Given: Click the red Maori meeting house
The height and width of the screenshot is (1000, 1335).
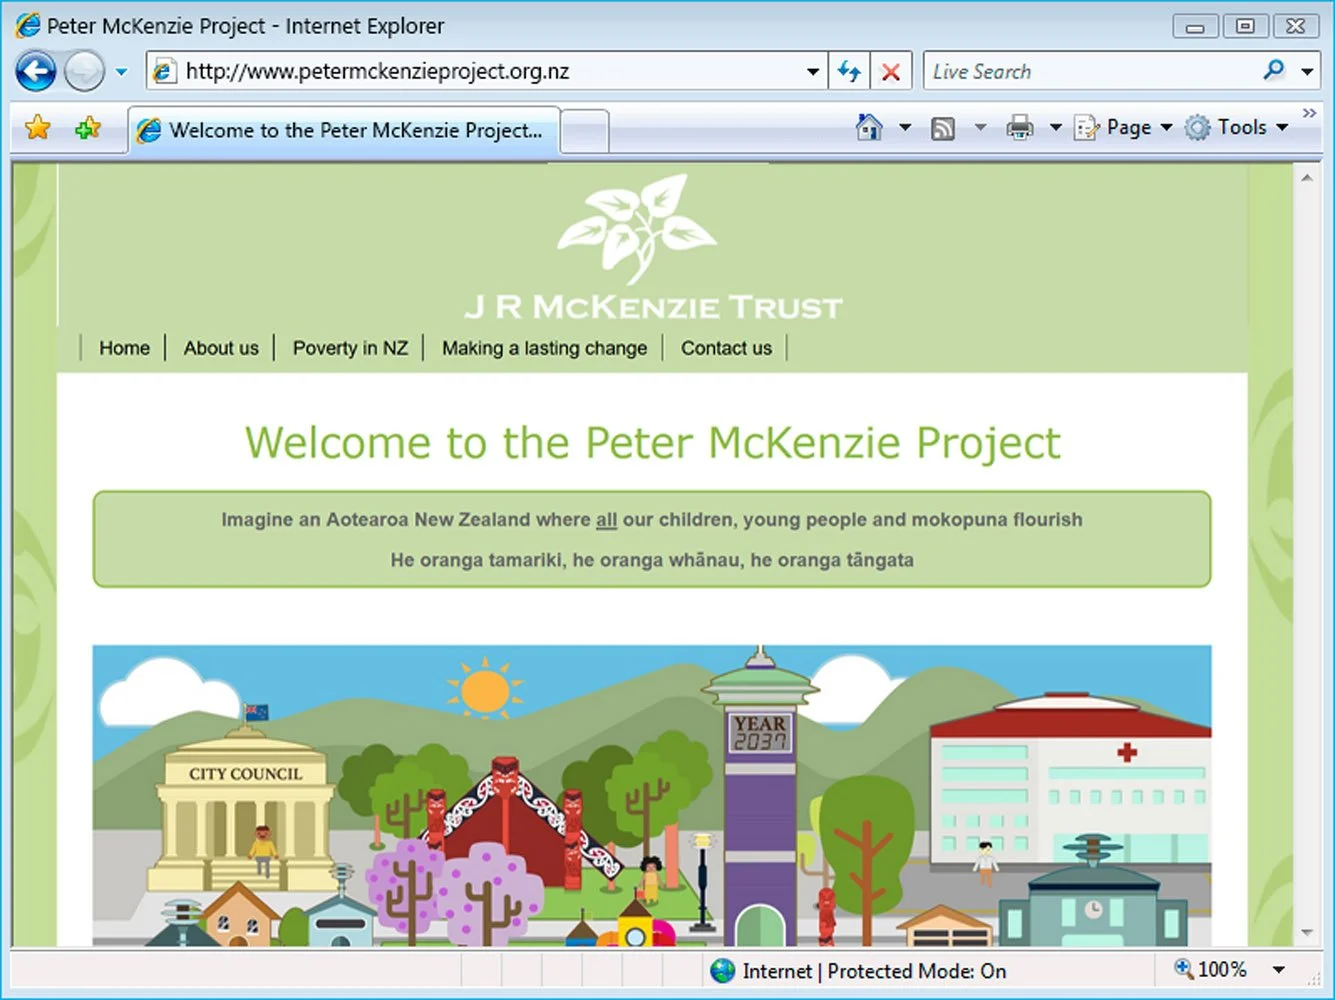Looking at the screenshot, I should [505, 825].
